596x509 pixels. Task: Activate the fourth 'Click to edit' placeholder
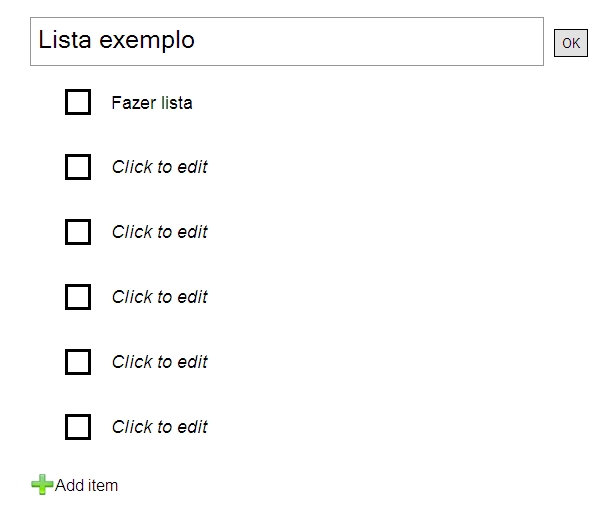160,362
